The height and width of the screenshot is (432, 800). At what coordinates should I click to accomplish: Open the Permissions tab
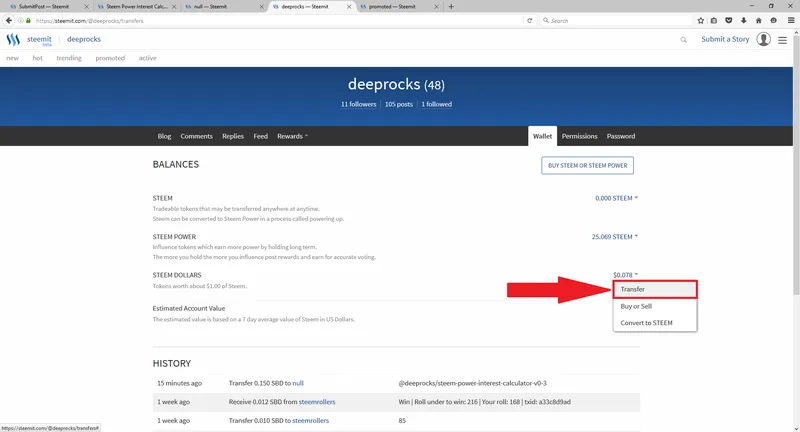(x=579, y=136)
